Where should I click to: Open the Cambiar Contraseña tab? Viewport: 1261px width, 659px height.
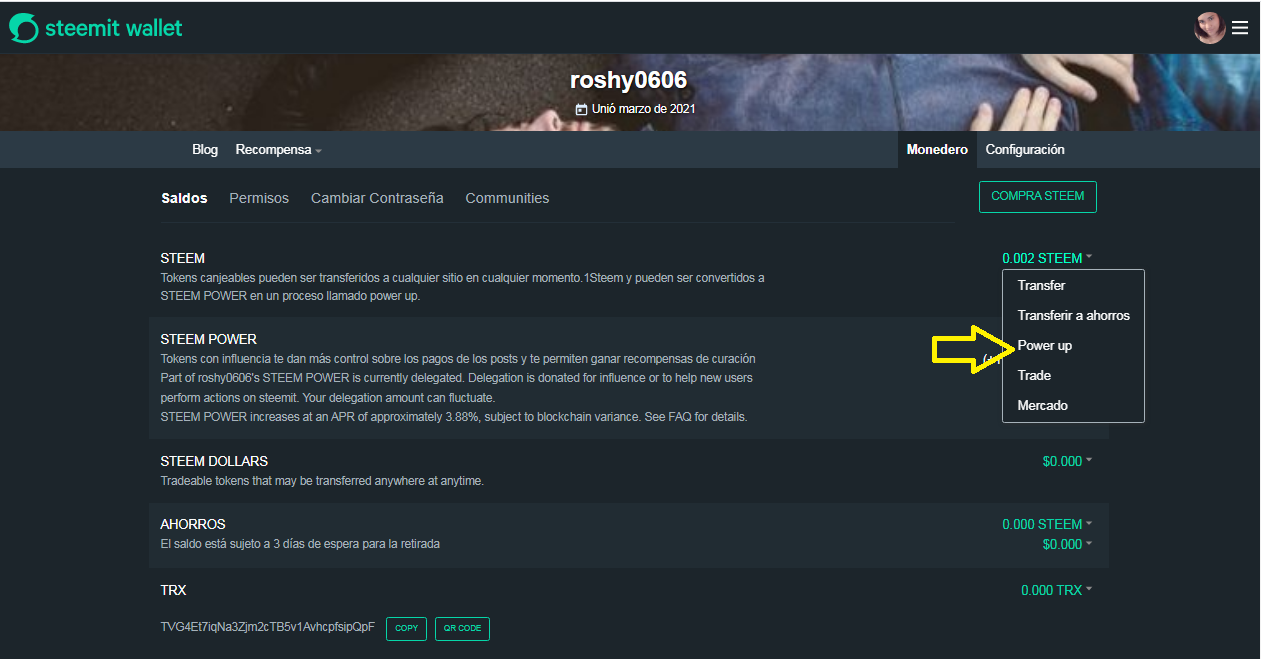pyautogui.click(x=377, y=198)
